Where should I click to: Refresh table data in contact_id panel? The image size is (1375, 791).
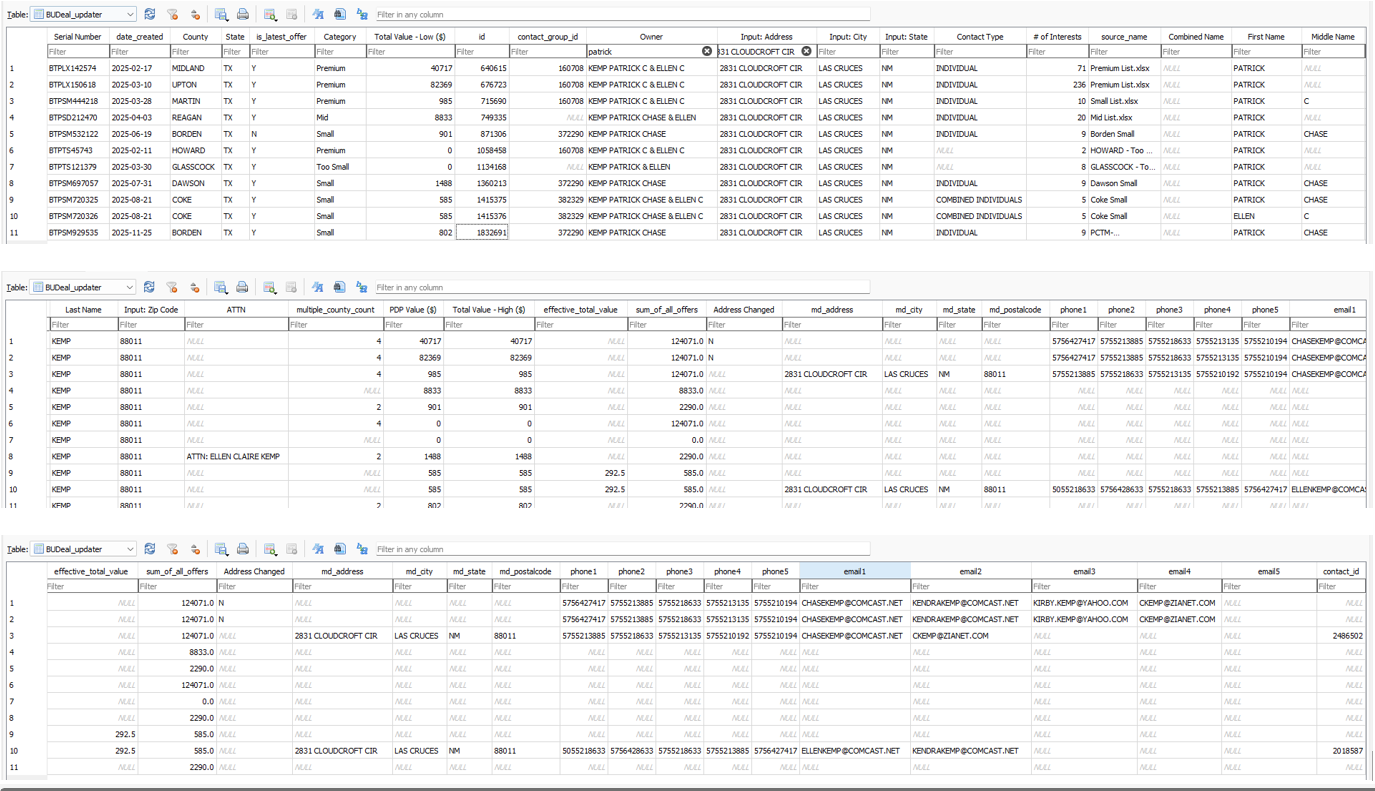point(150,549)
